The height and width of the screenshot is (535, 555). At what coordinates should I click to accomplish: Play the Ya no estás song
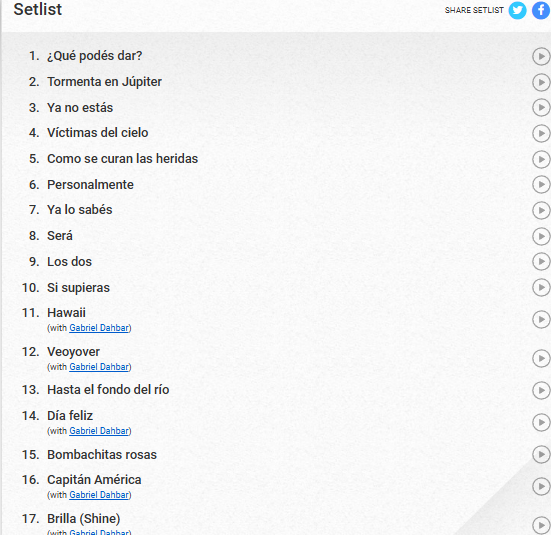click(541, 108)
